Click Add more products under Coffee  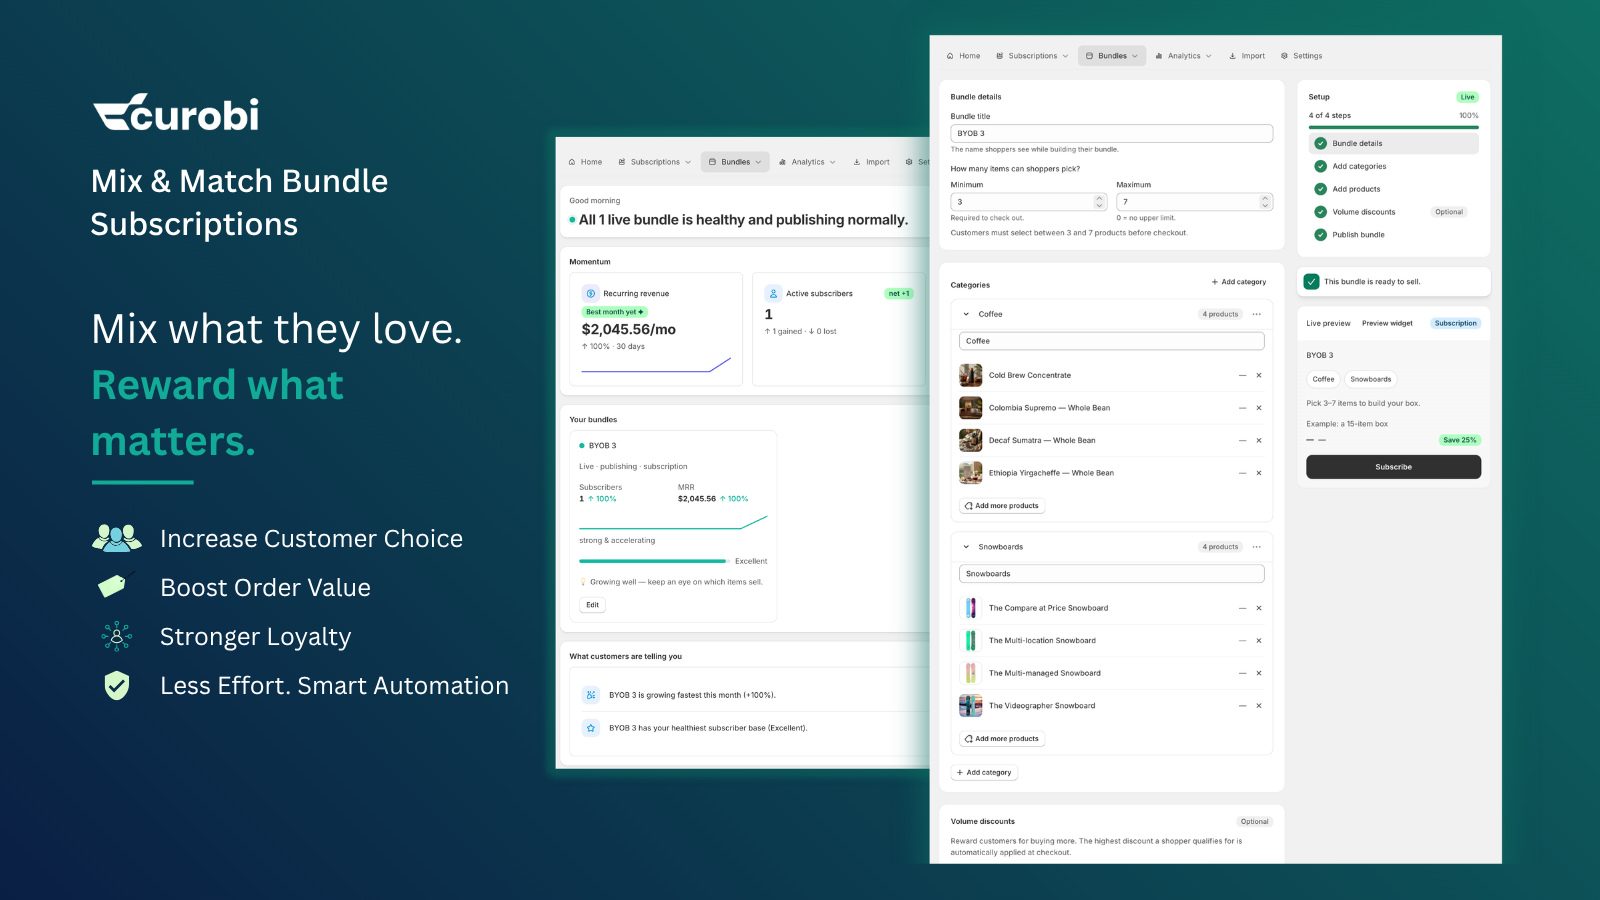pyautogui.click(x=1002, y=506)
